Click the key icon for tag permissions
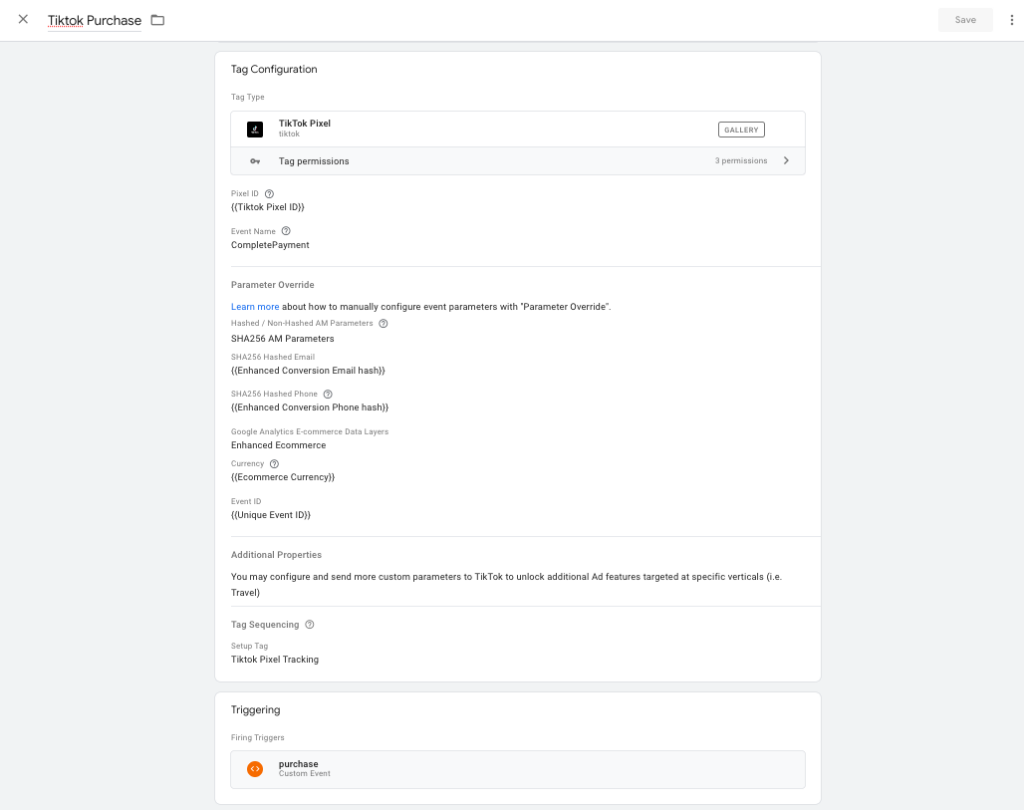 (255, 161)
